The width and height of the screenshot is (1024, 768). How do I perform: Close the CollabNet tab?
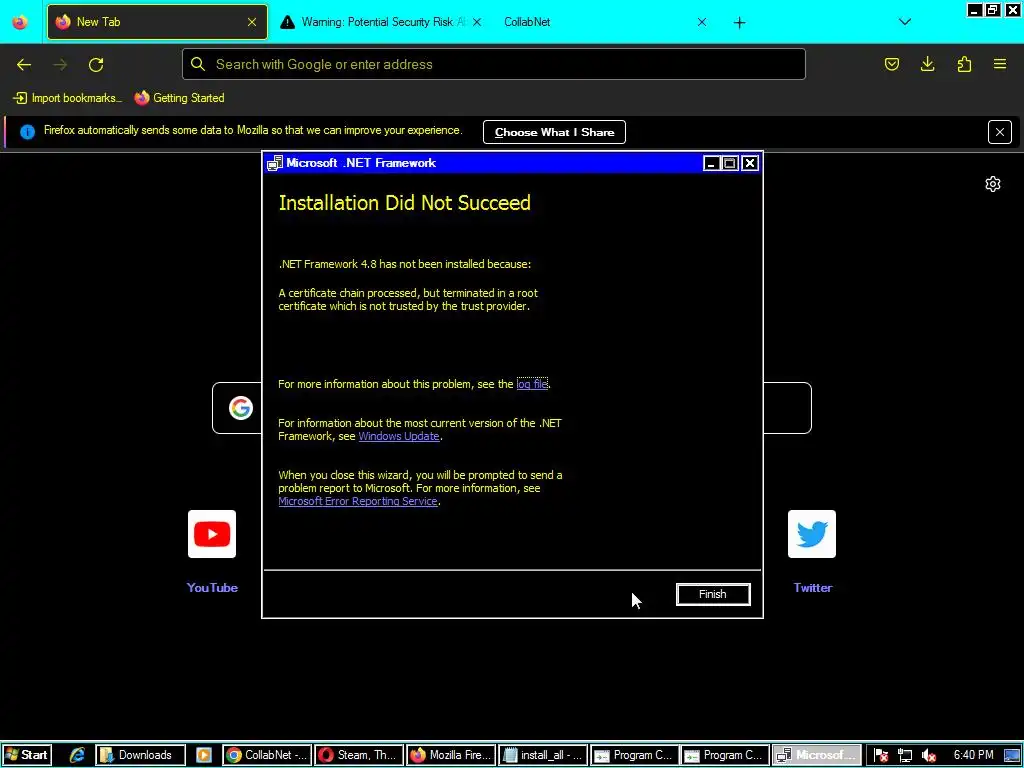click(701, 22)
